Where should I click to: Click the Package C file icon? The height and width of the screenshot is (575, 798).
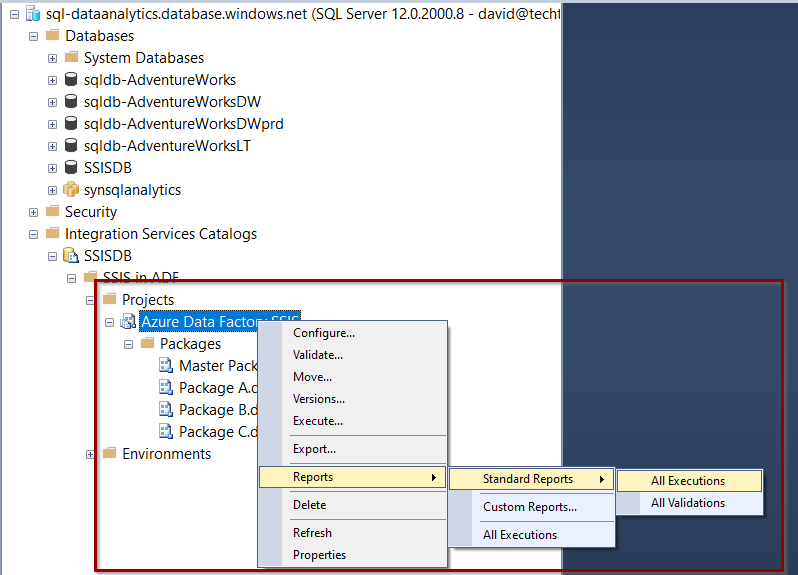(166, 432)
